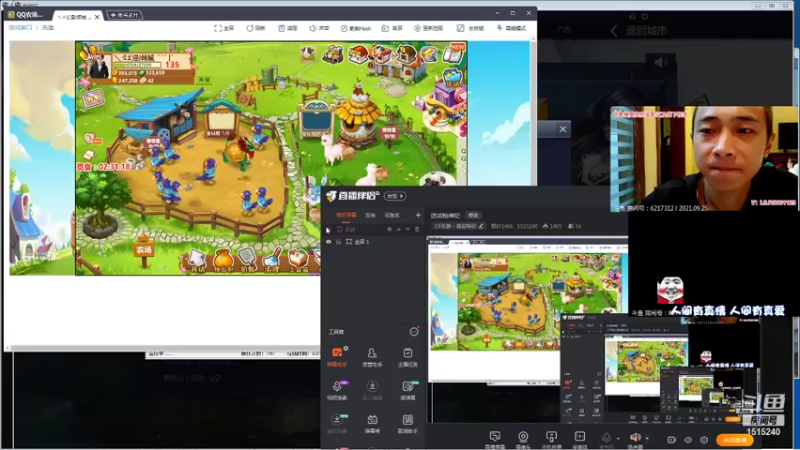Click the 清理 cleanup icon in game toolbar
The height and width of the screenshot is (450, 800).
pos(288,28)
